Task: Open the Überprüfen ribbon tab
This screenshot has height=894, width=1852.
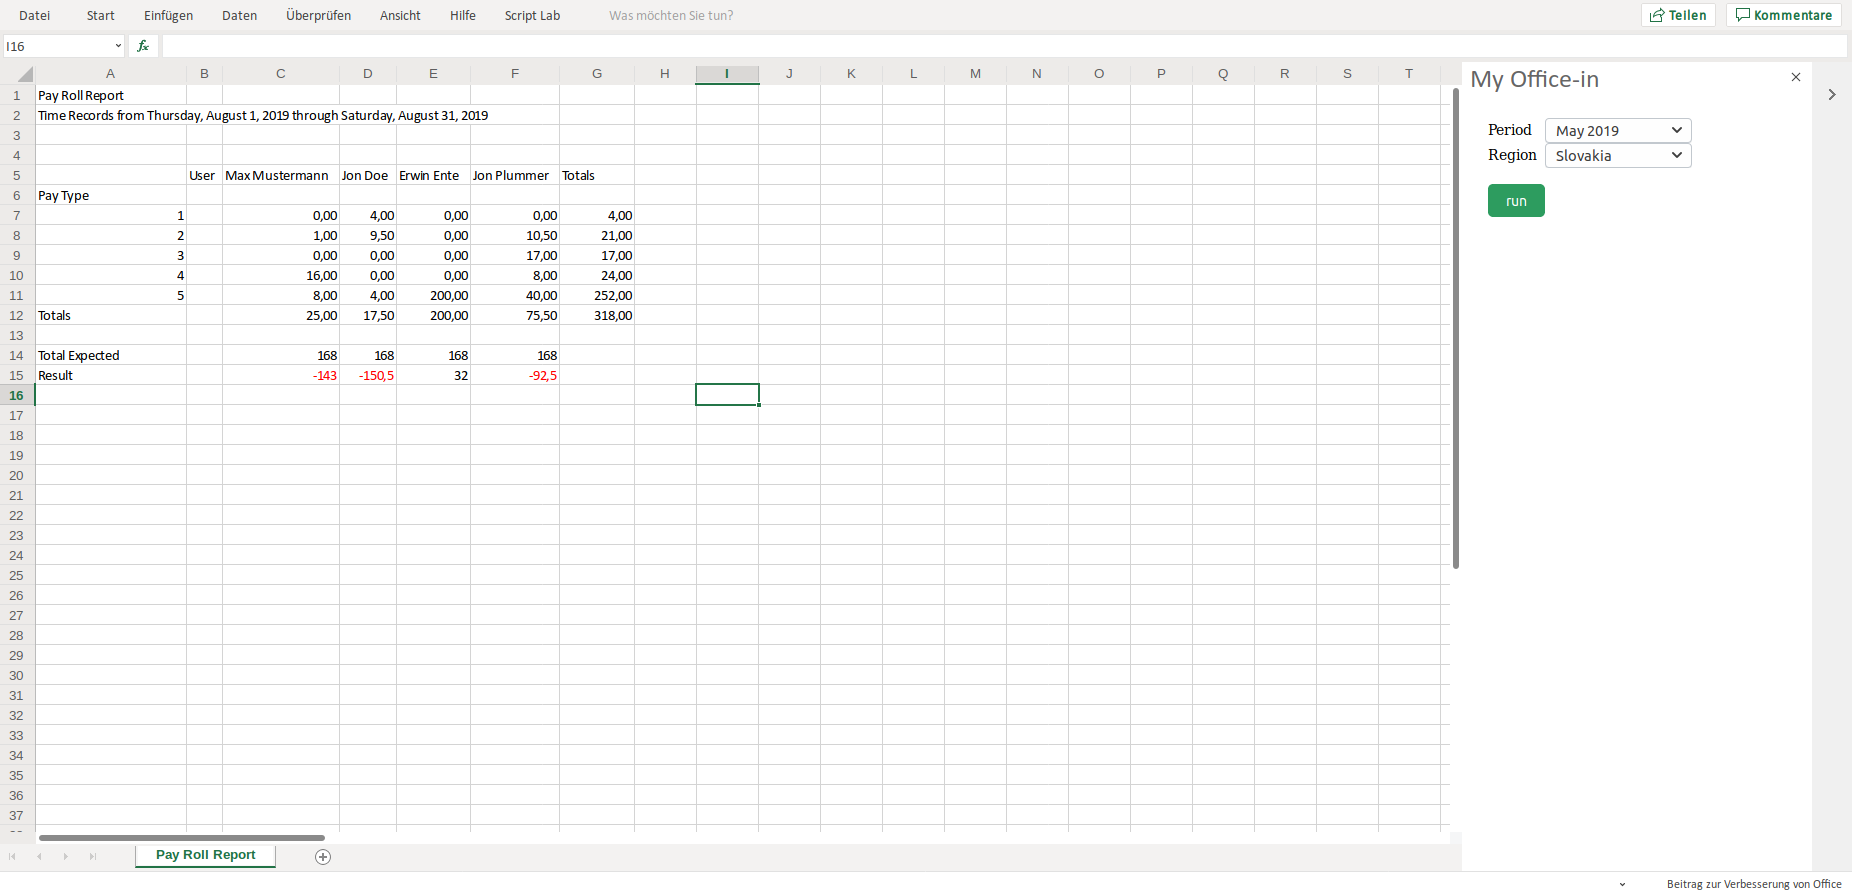Action: [319, 15]
